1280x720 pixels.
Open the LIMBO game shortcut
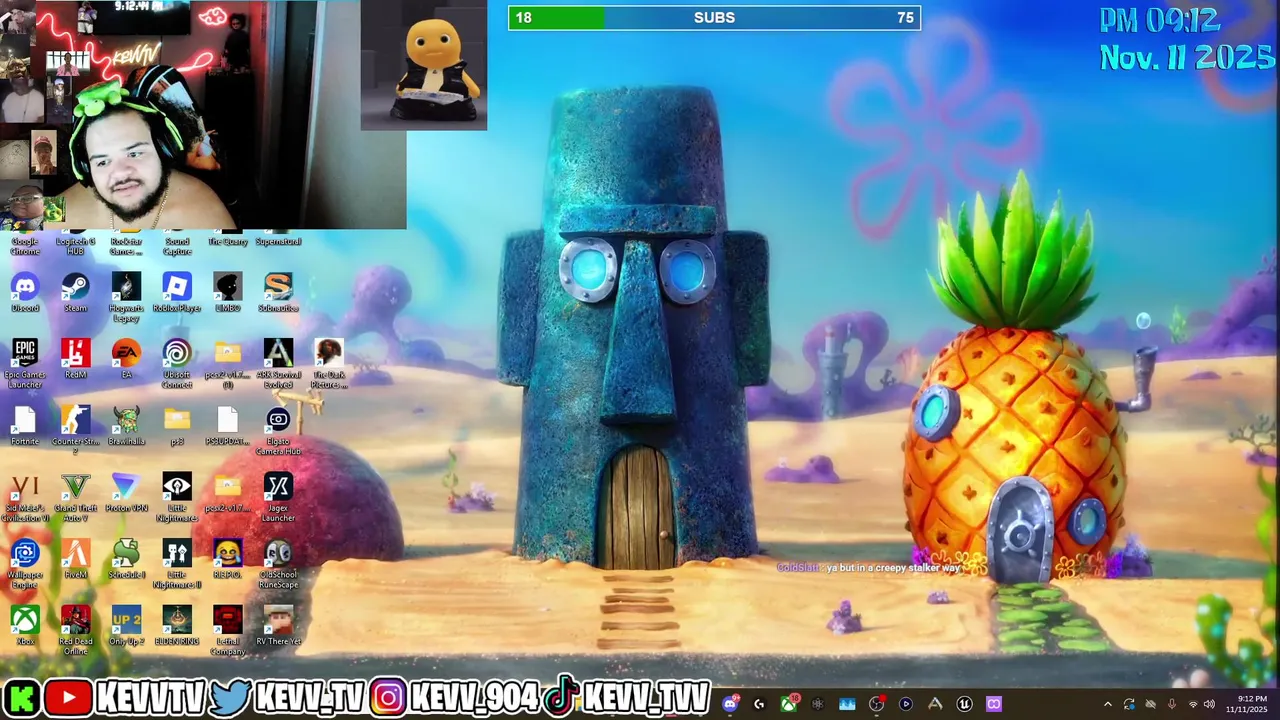point(228,291)
